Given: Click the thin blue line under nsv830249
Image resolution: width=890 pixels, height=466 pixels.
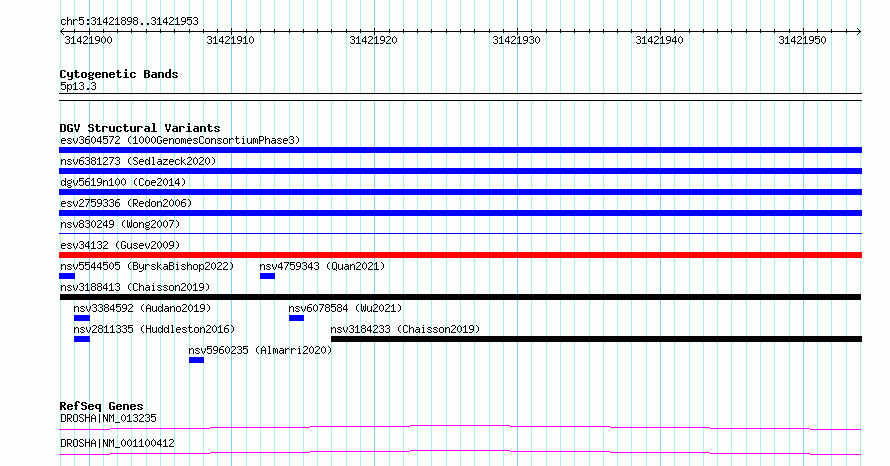Looking at the screenshot, I should pos(460,233).
